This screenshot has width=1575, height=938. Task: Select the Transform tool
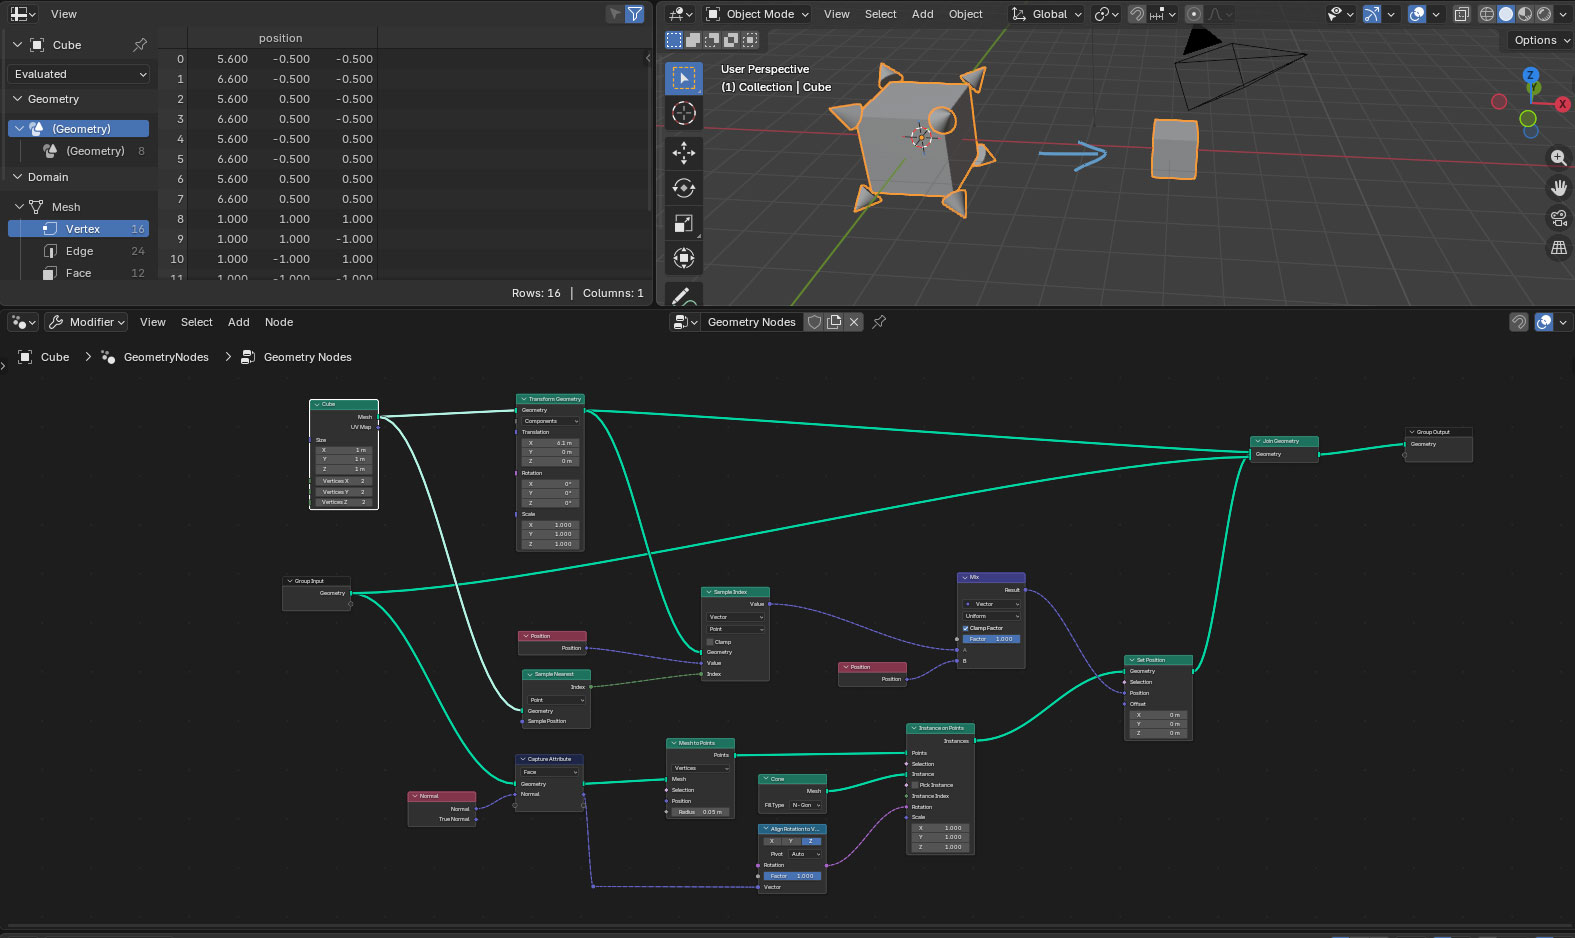684,258
